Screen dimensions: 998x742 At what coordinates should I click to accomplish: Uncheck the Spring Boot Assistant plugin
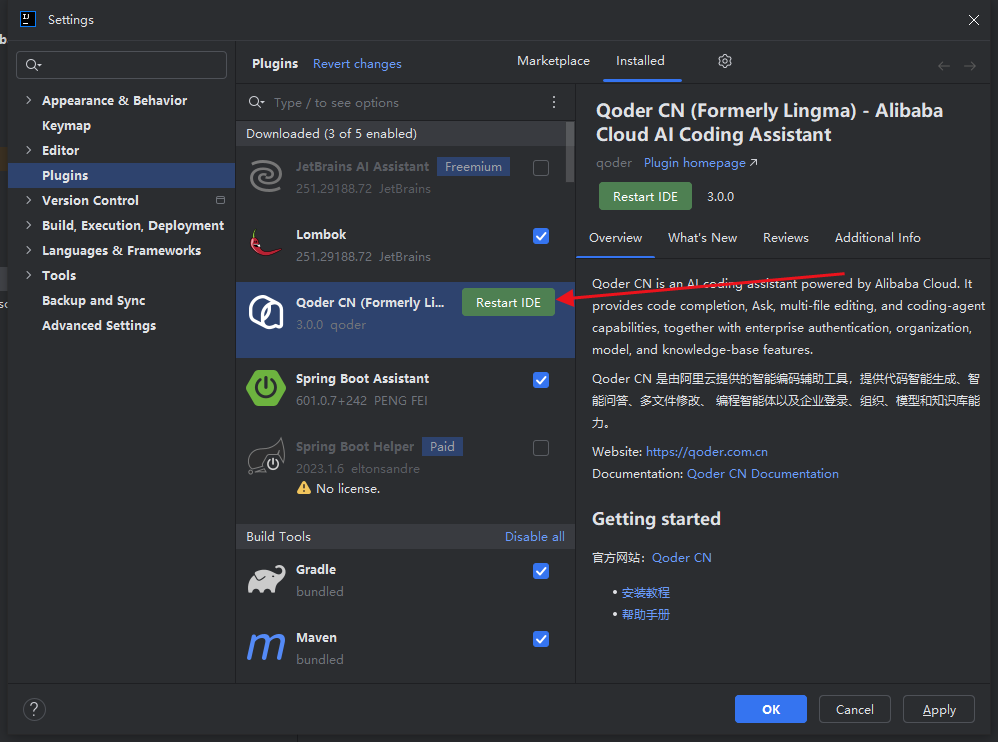click(541, 380)
